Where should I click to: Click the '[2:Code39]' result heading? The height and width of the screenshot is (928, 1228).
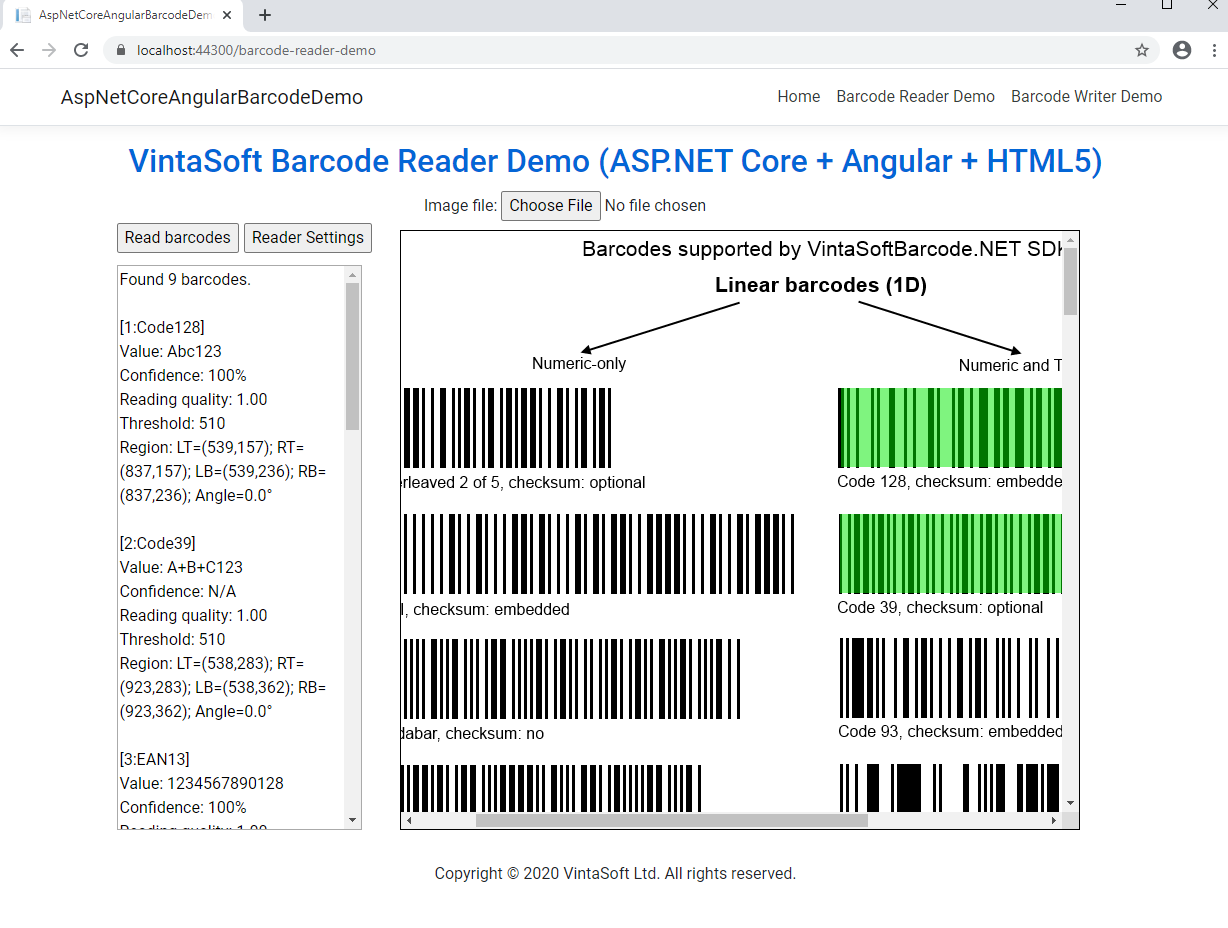158,543
